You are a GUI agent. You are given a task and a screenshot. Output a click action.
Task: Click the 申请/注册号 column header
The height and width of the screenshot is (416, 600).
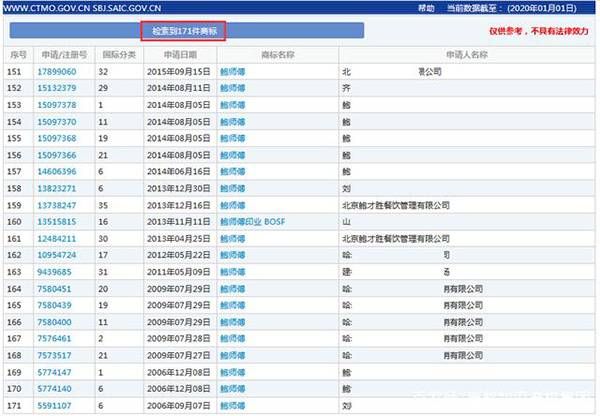tap(62, 55)
